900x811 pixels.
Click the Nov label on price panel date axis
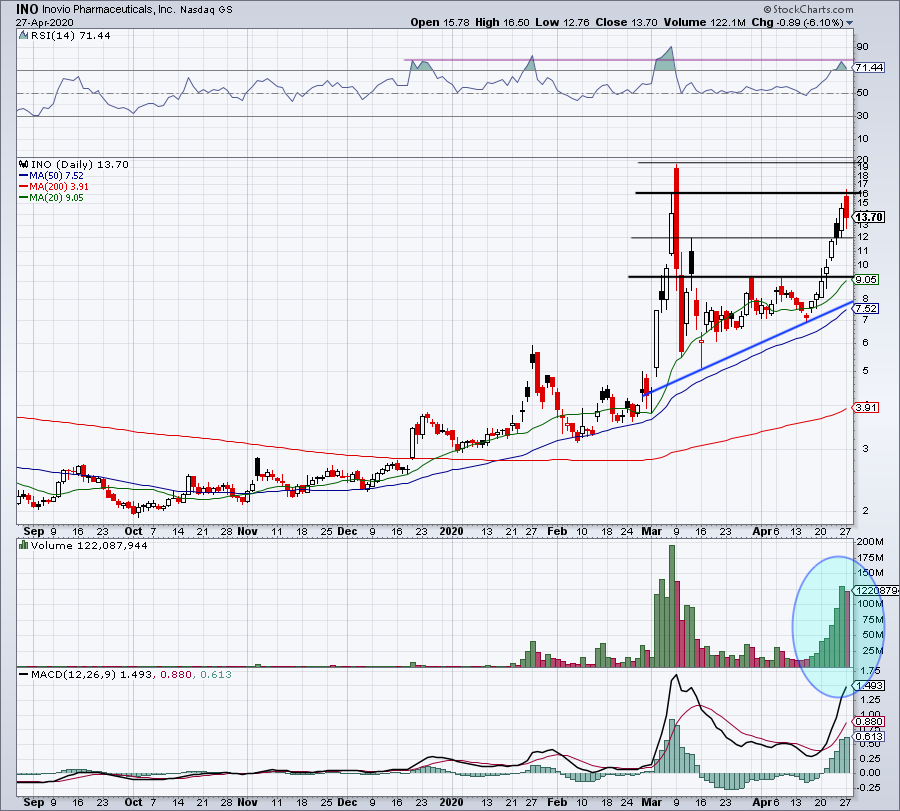tap(247, 531)
